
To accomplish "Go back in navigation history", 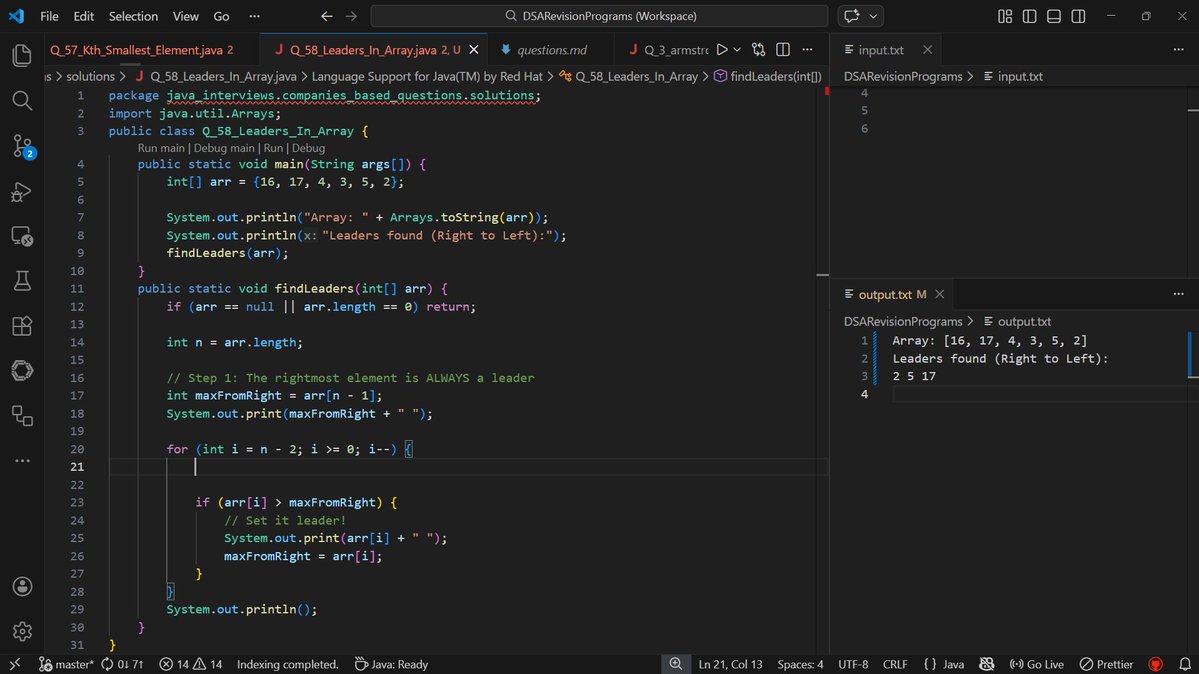I will (x=327, y=16).
